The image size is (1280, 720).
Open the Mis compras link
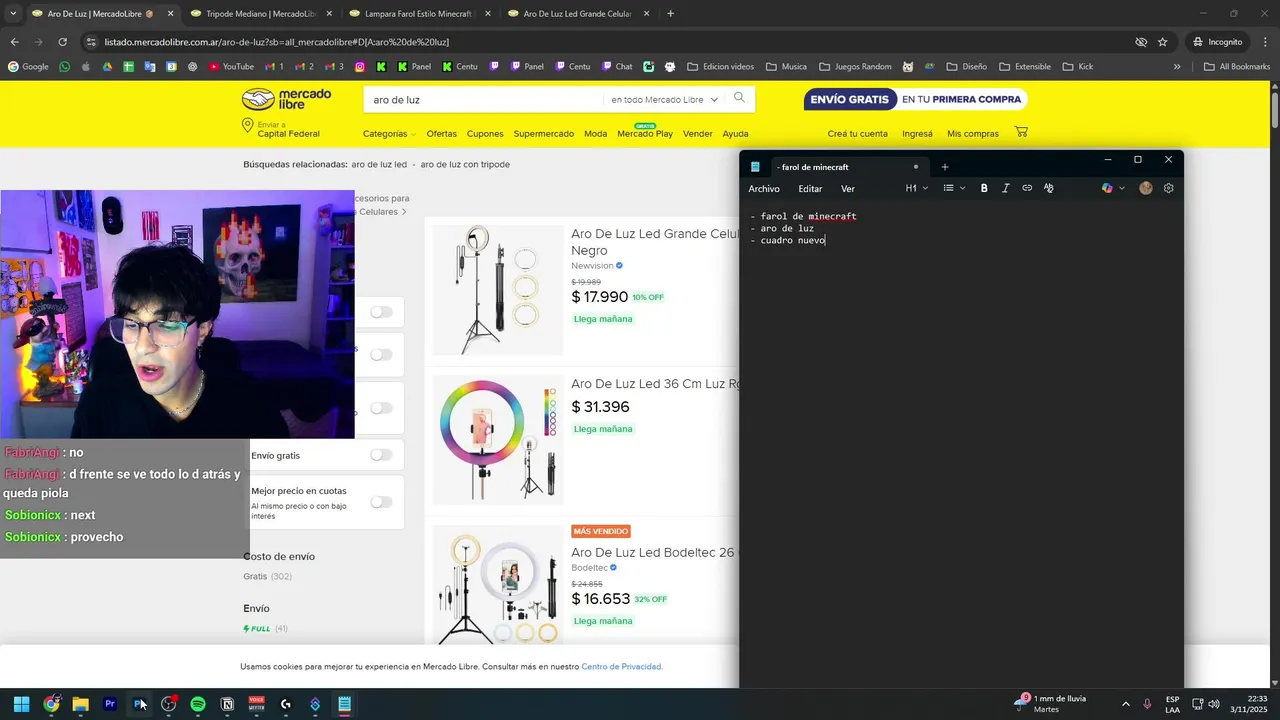[973, 134]
